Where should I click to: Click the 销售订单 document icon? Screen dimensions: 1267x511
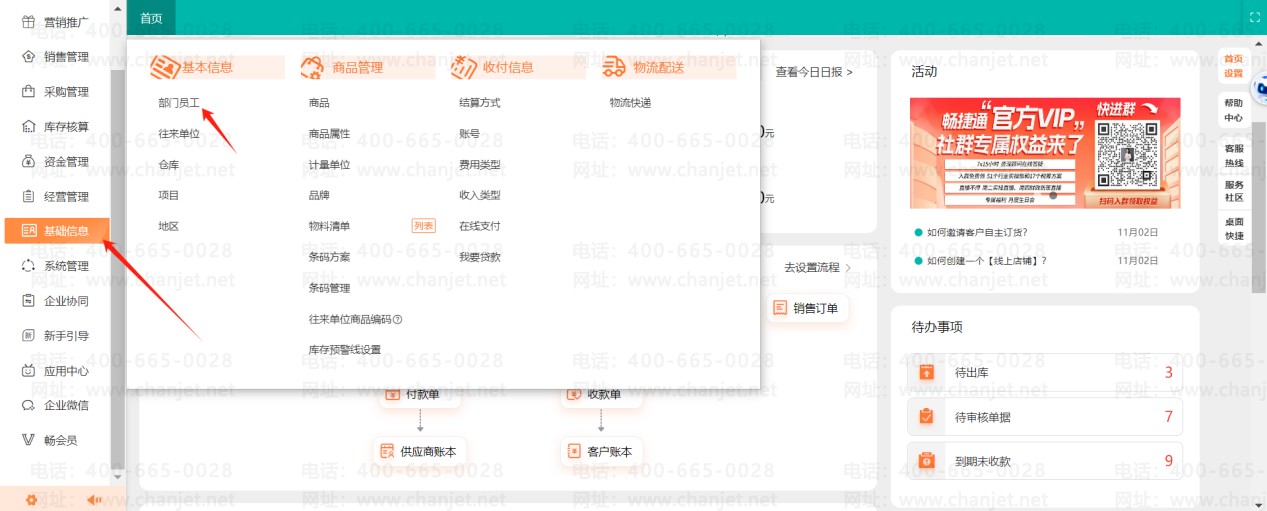[x=780, y=308]
